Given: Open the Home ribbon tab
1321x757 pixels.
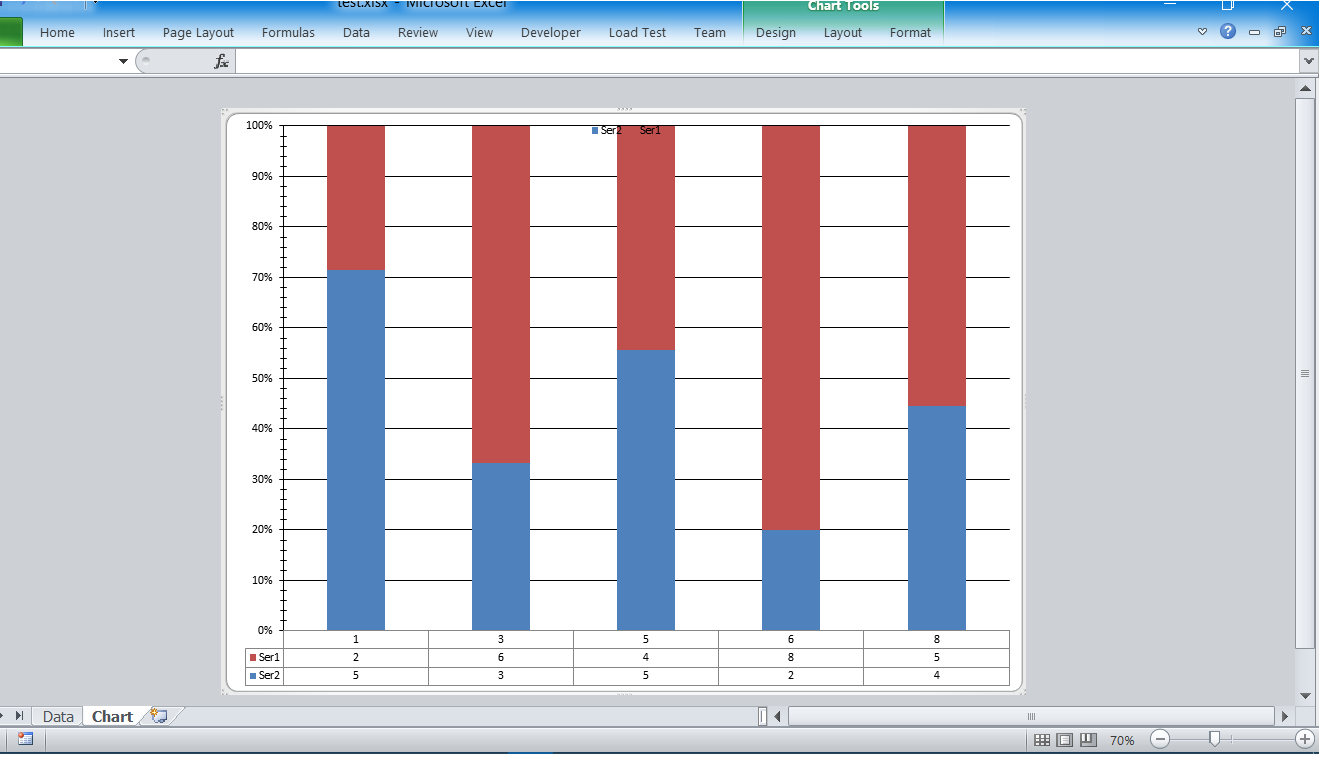Looking at the screenshot, I should (57, 32).
